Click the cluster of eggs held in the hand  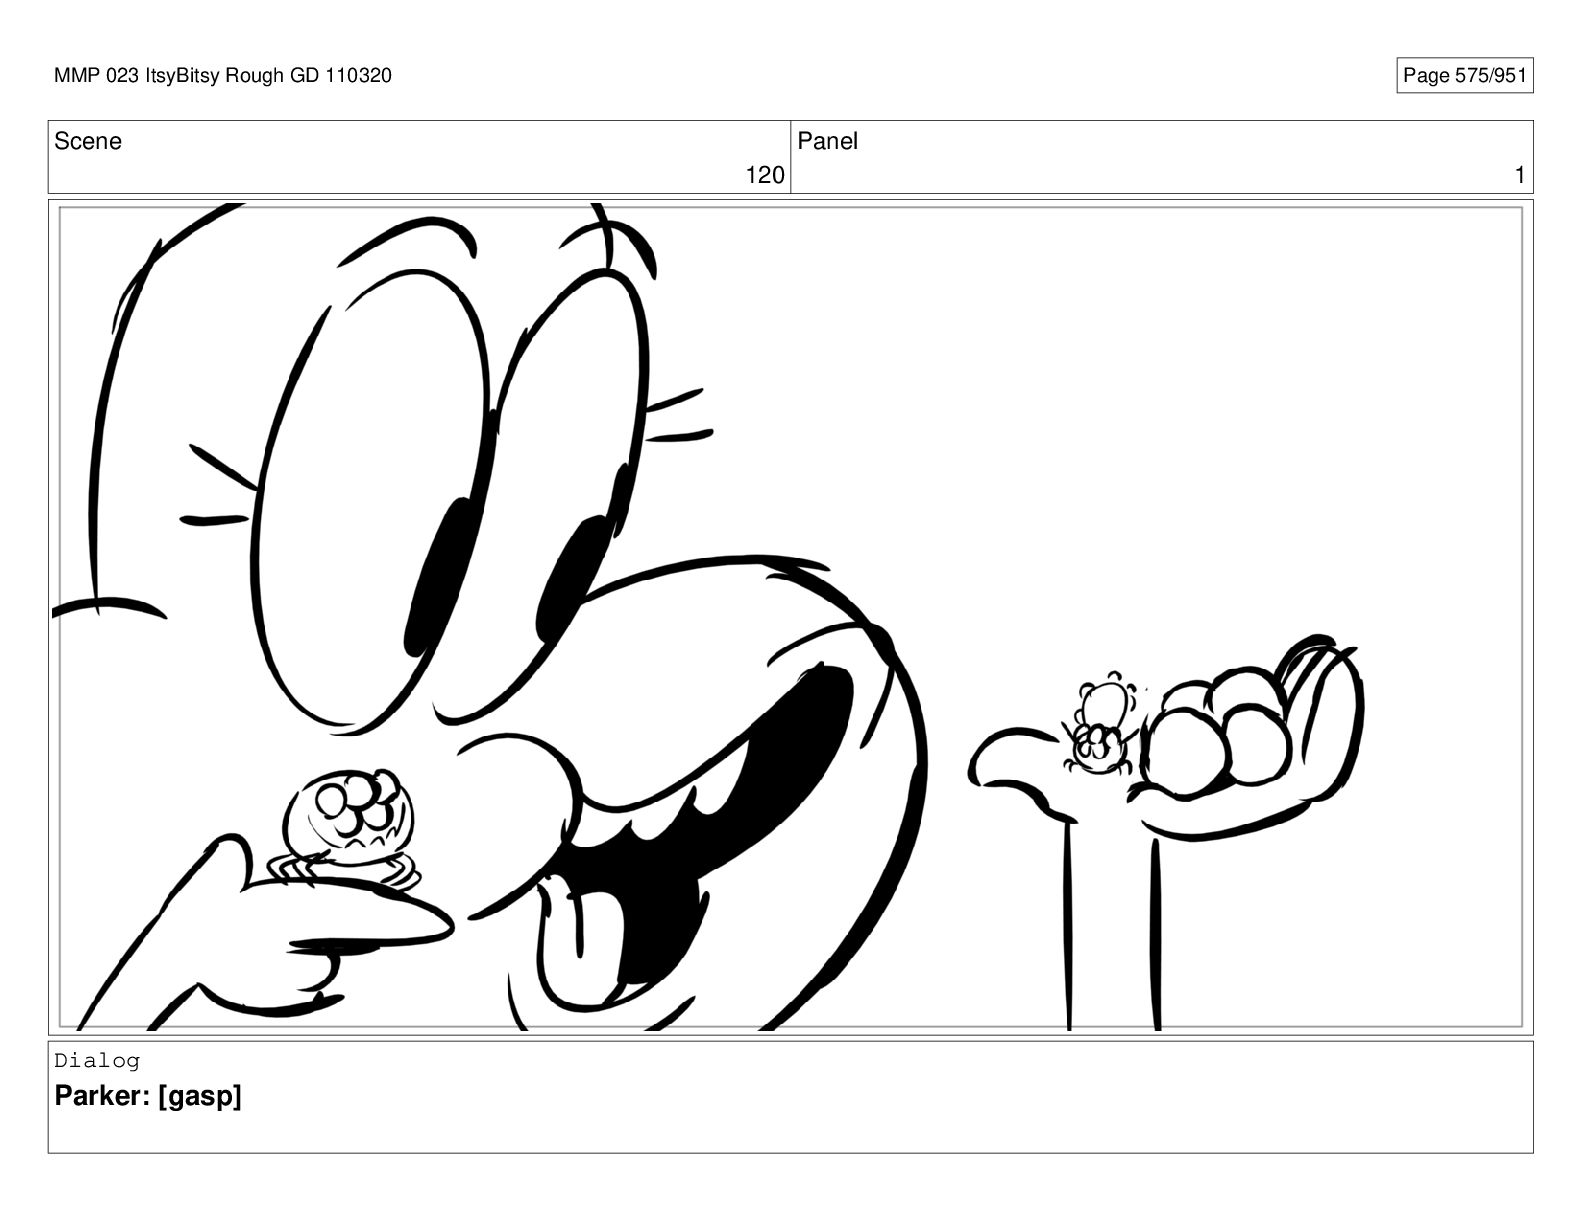[1217, 735]
